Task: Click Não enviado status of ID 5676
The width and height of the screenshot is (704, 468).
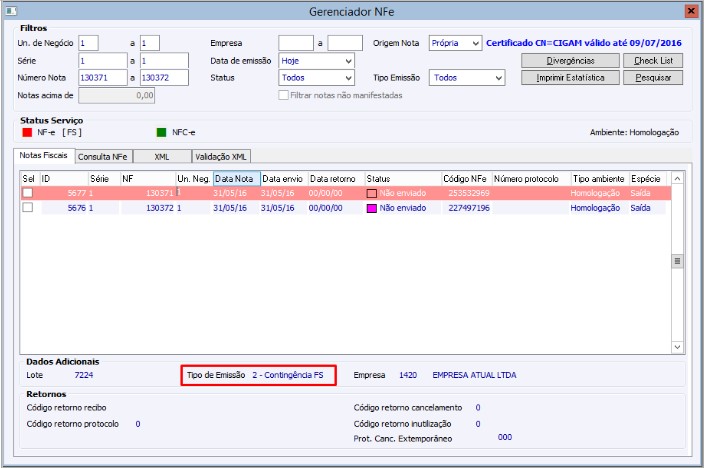Action: (x=403, y=208)
